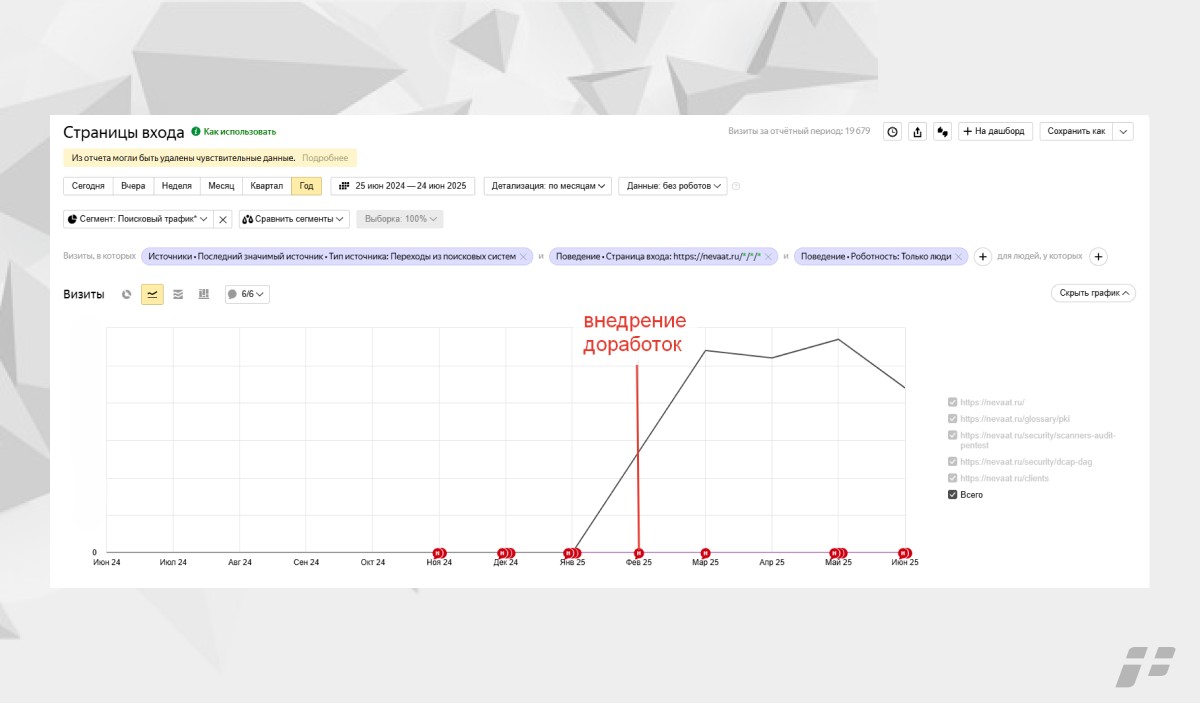Click the report export icon
This screenshot has width=1200, height=703.
point(917,132)
